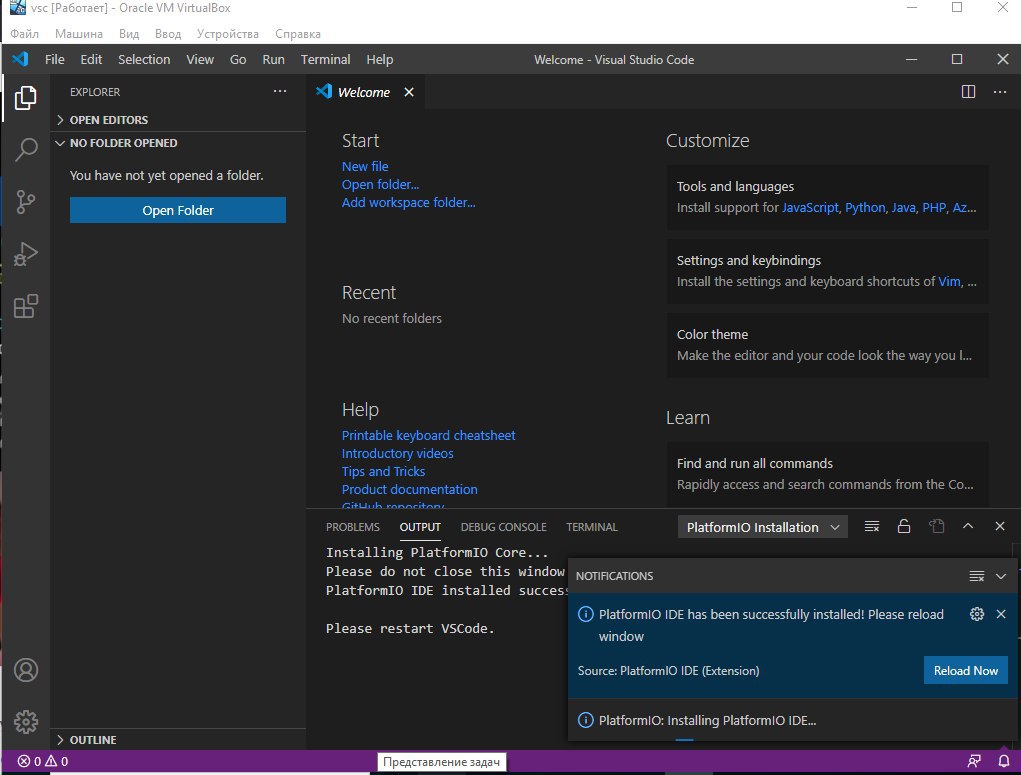
Task: Open the Help menu
Action: click(x=380, y=59)
